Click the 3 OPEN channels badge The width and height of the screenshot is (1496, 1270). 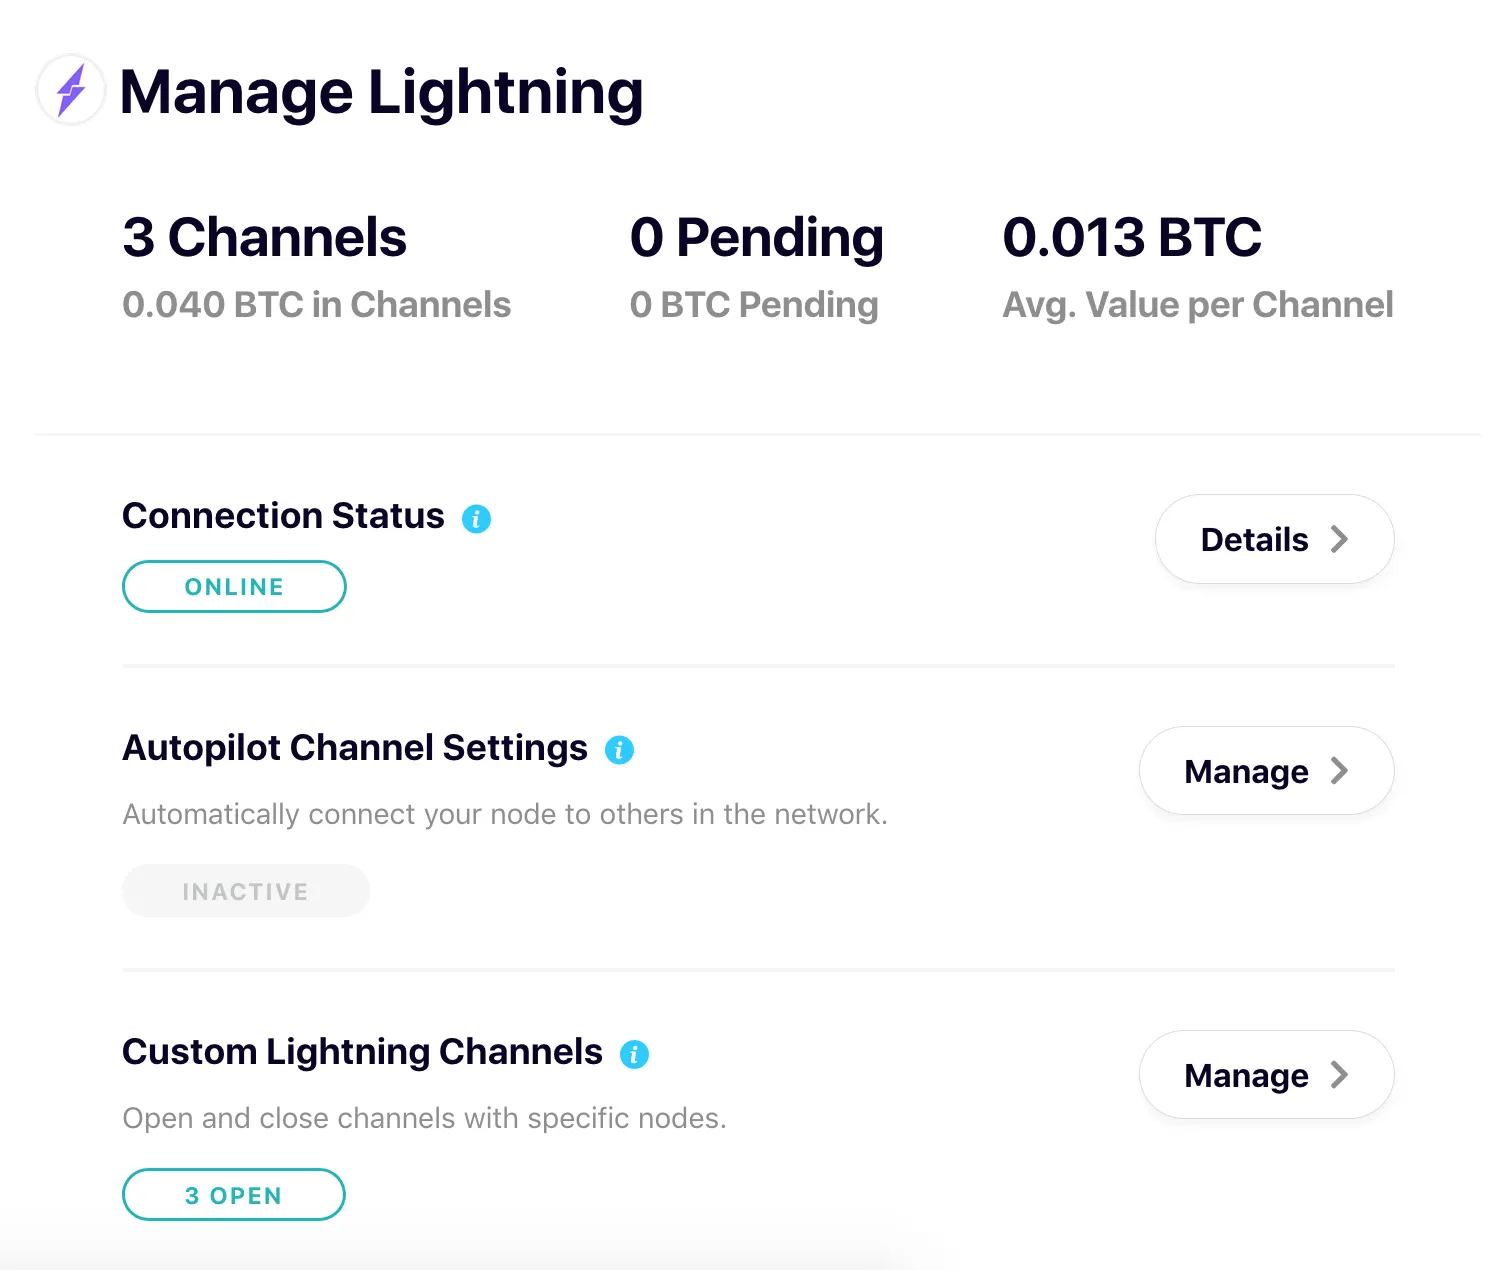coord(234,1195)
